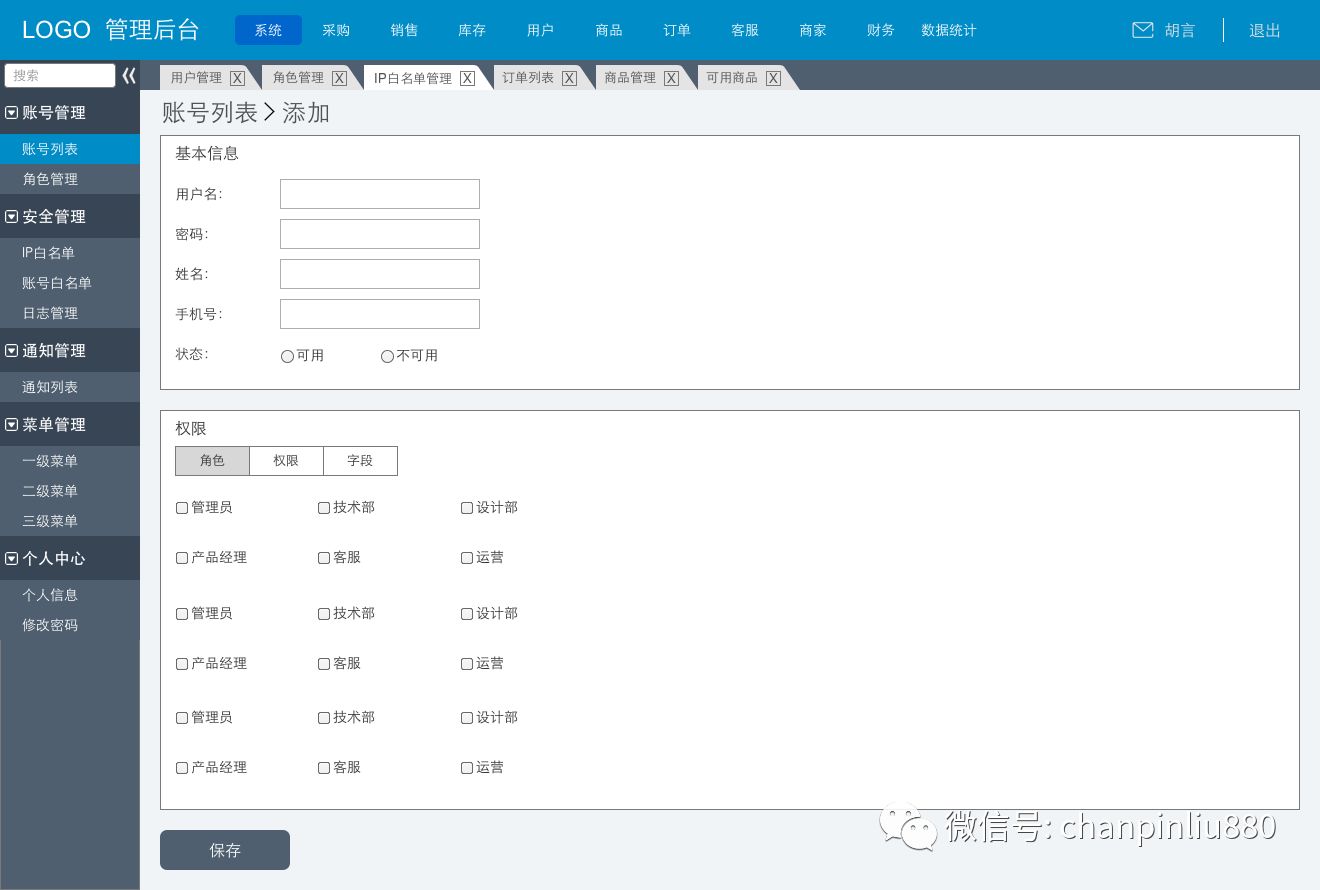
Task: Open 三级菜单 in the sidebar
Action: 70,521
